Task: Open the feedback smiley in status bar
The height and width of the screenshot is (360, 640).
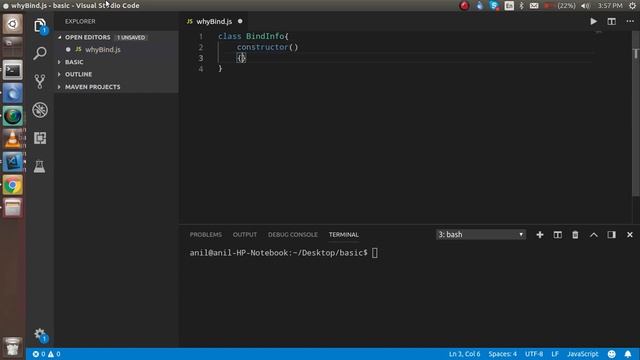Action: point(611,354)
